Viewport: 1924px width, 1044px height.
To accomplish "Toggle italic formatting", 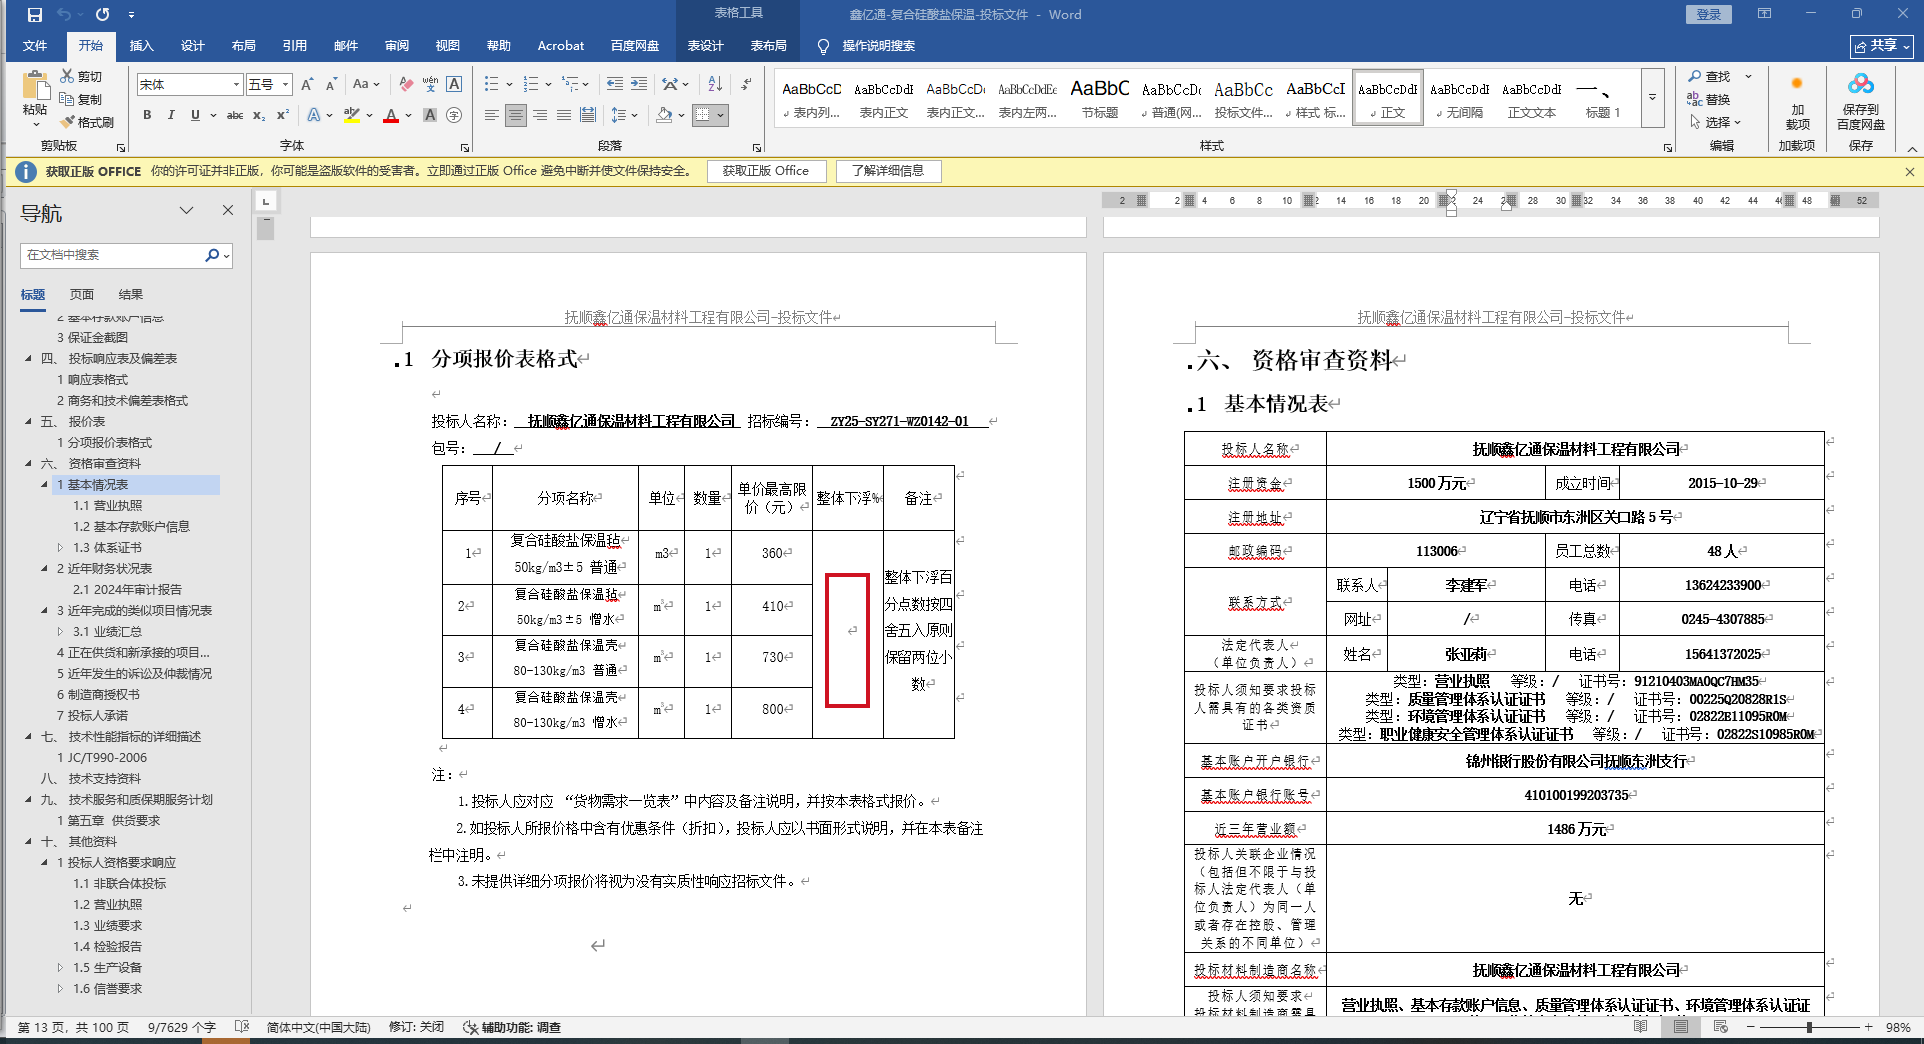I will click(171, 115).
